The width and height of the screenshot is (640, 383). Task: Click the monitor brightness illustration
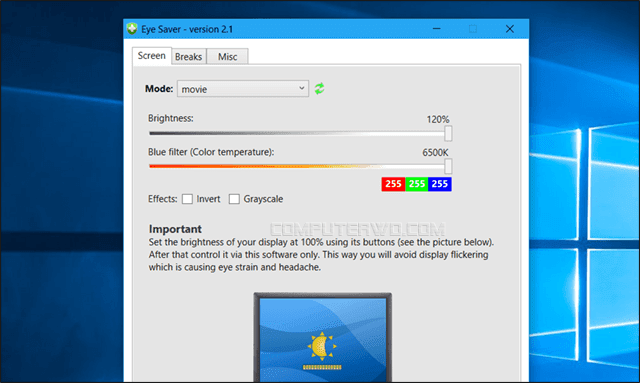coord(322,337)
